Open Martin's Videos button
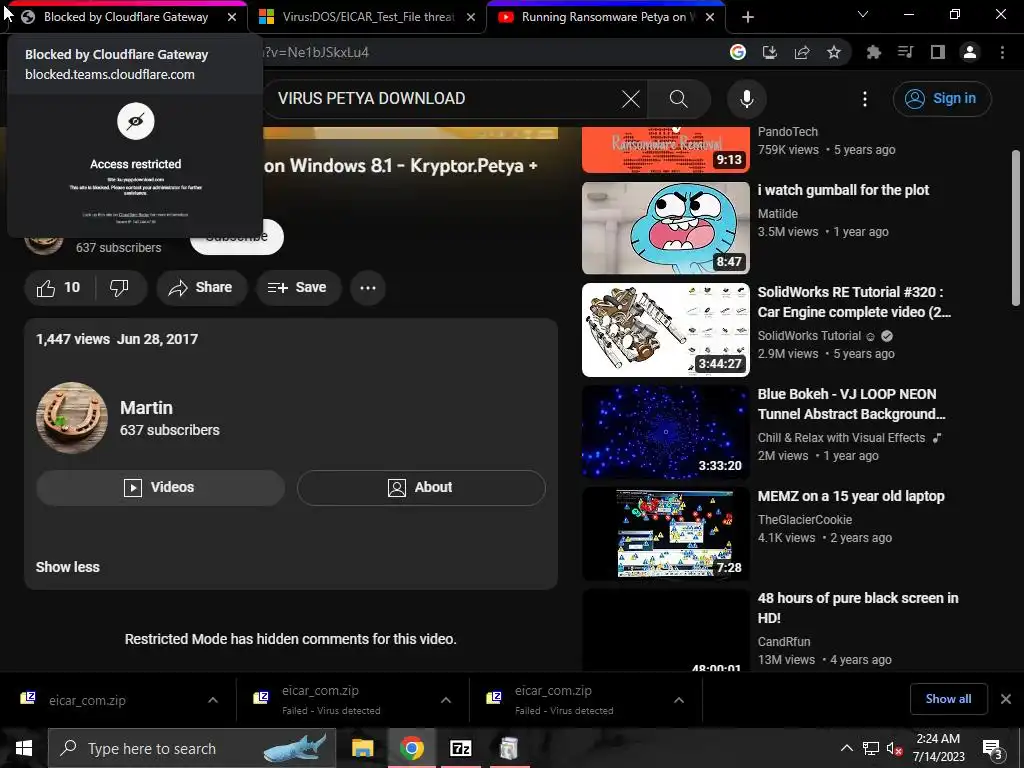The image size is (1024, 768). (160, 487)
